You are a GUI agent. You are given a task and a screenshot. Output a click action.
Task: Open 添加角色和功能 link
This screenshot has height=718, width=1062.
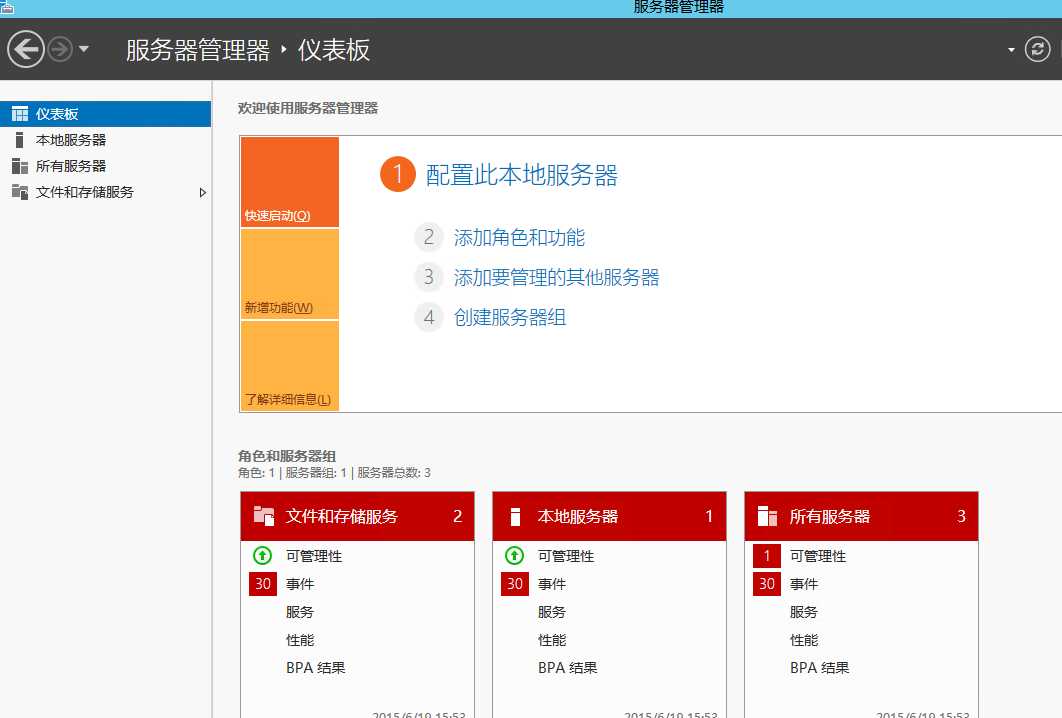[x=519, y=238]
